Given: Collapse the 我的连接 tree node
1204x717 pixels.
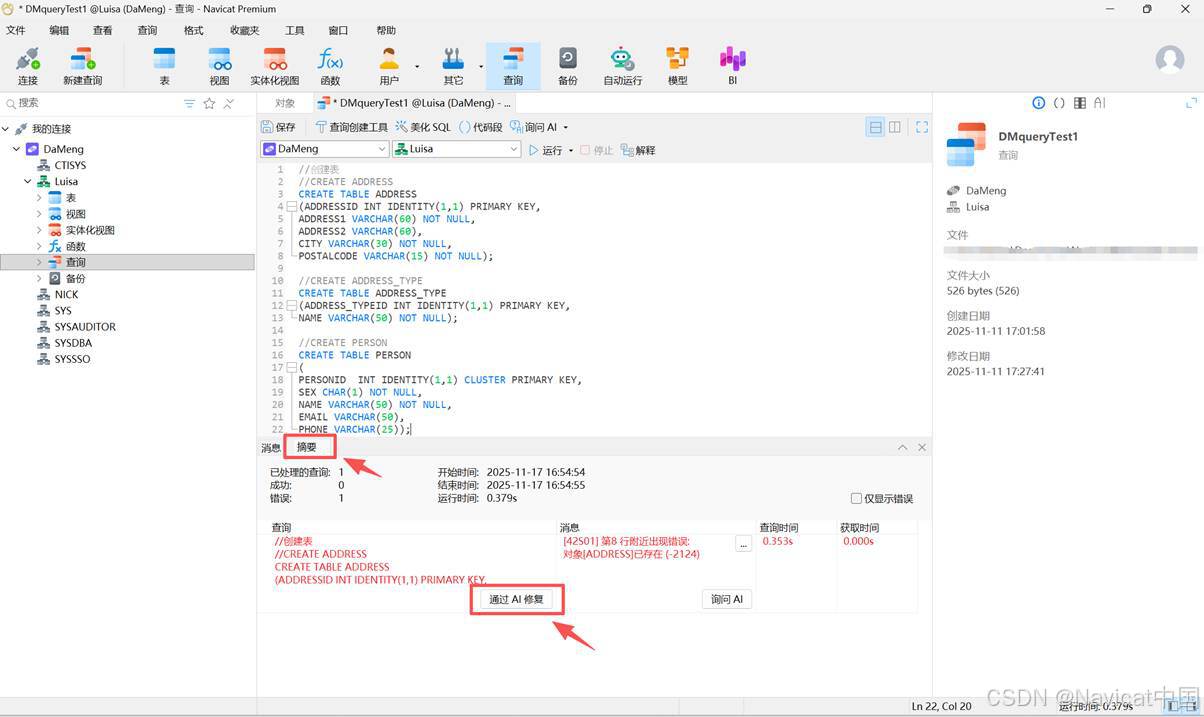Looking at the screenshot, I should pyautogui.click(x=6, y=129).
